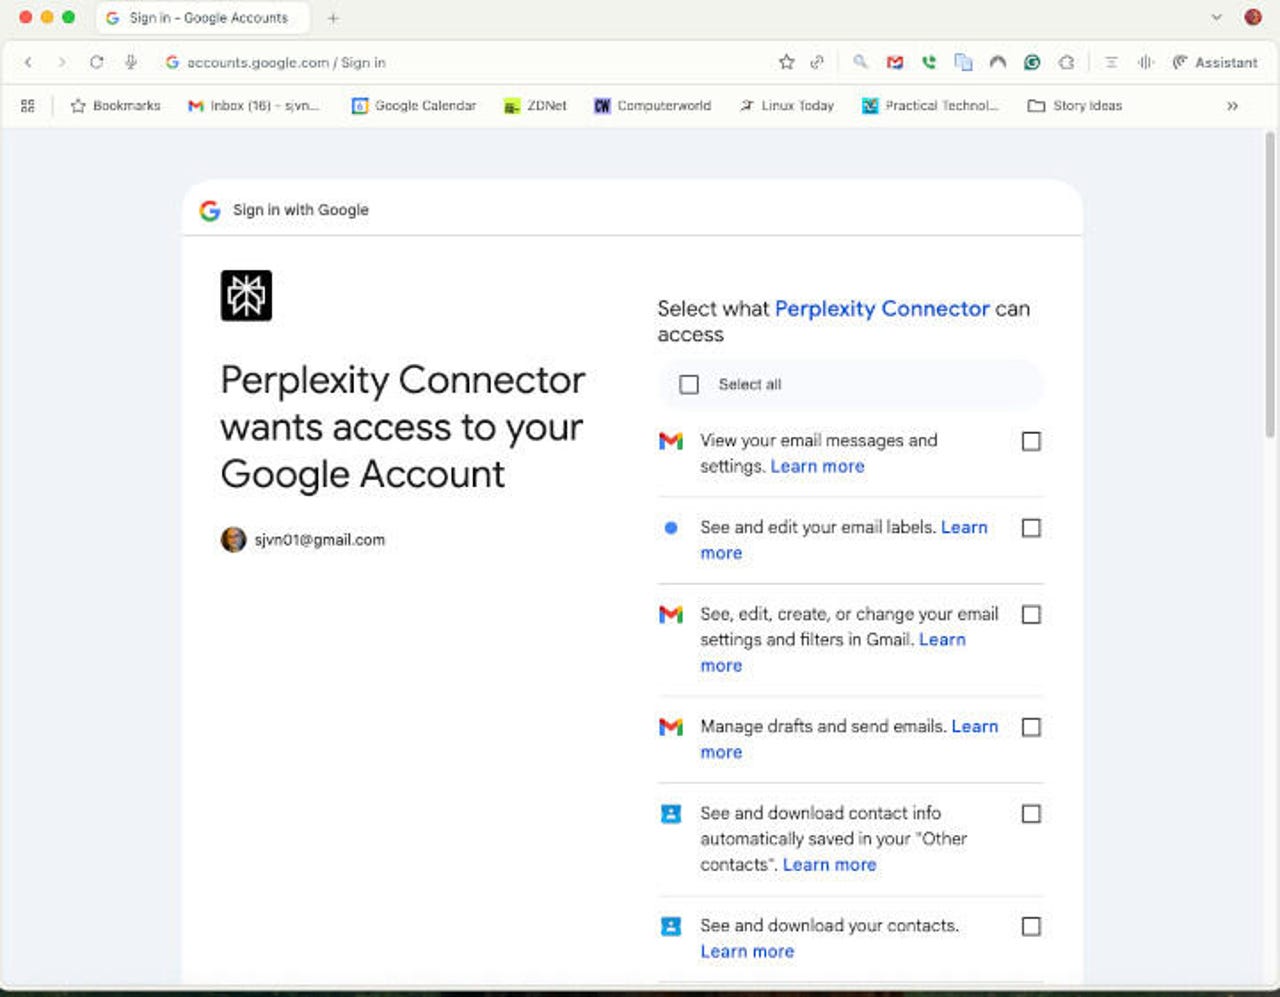Viewport: 1280px width, 997px height.
Task: Check the Select all checkbox
Action: click(689, 384)
